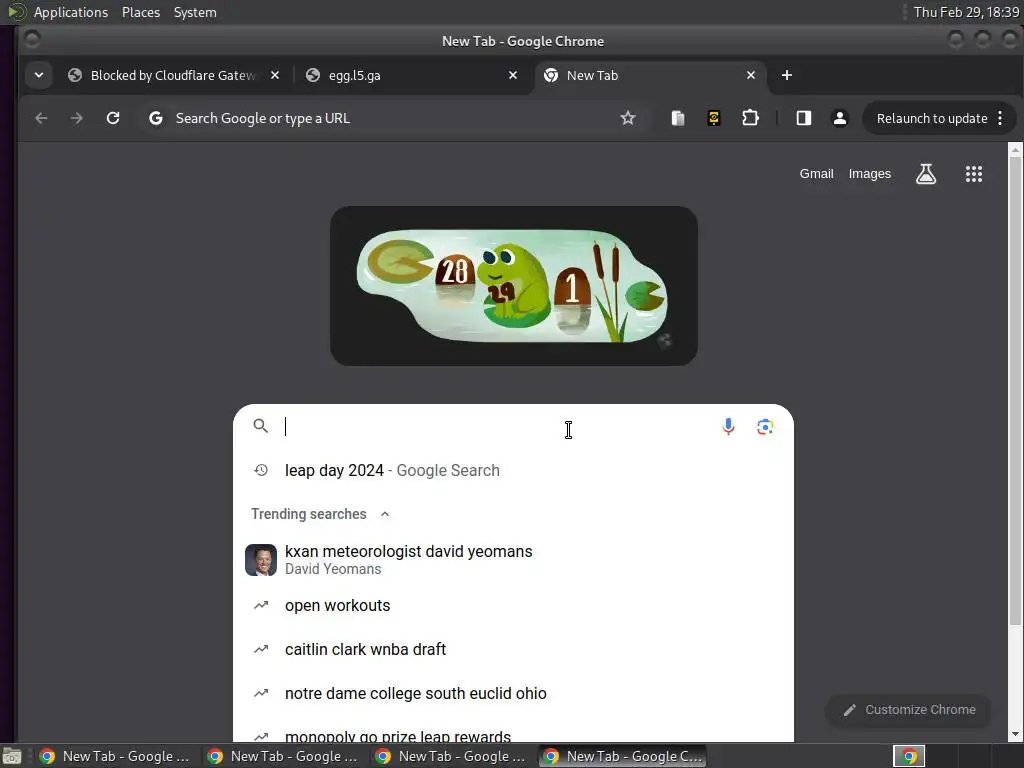Select 'leap day 2024' history suggestion
Screen dimensions: 1024x768
[x=513, y=470]
